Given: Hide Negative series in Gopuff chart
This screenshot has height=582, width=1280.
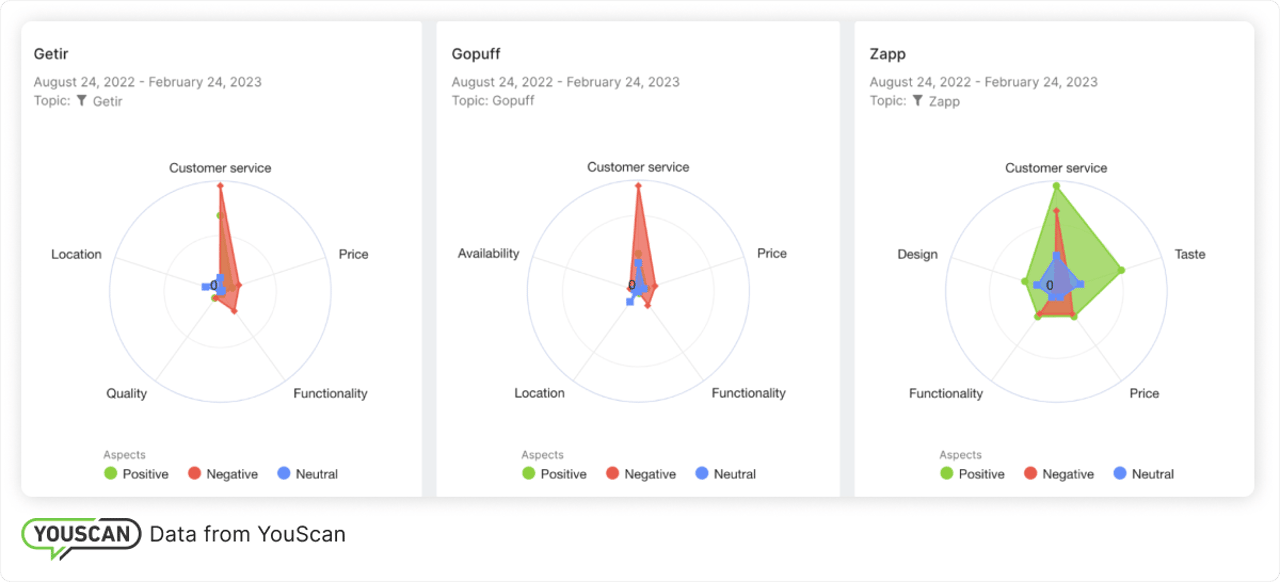Looking at the screenshot, I should pos(640,474).
